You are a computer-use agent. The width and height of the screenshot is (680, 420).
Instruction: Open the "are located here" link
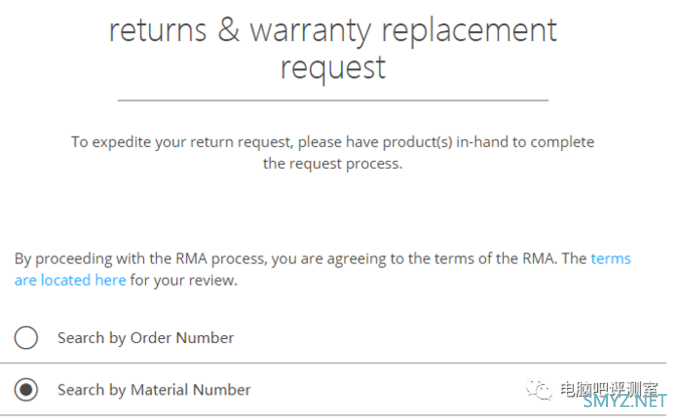(70, 280)
